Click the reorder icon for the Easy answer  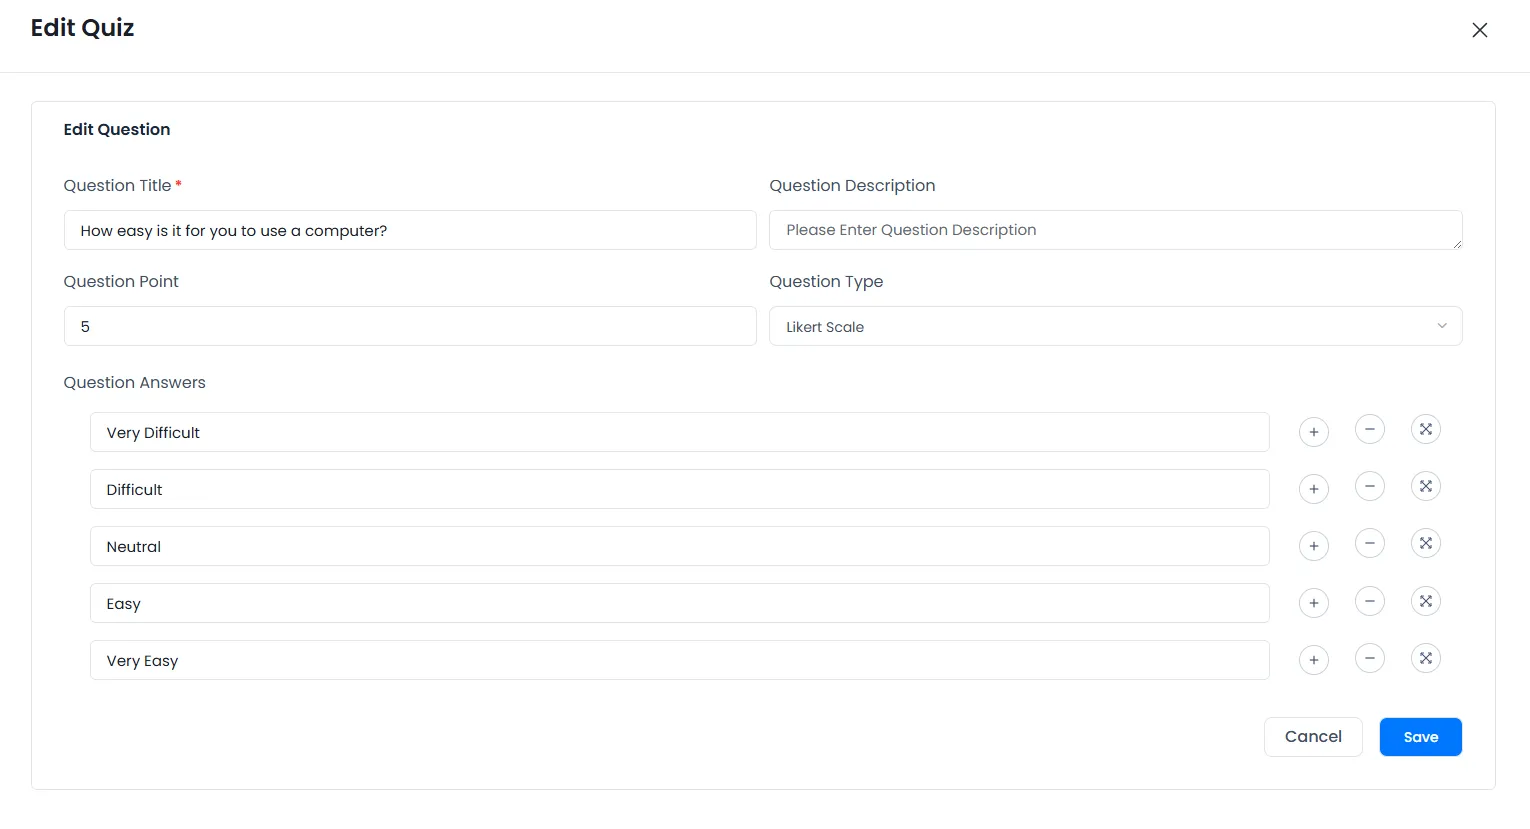point(1425,600)
